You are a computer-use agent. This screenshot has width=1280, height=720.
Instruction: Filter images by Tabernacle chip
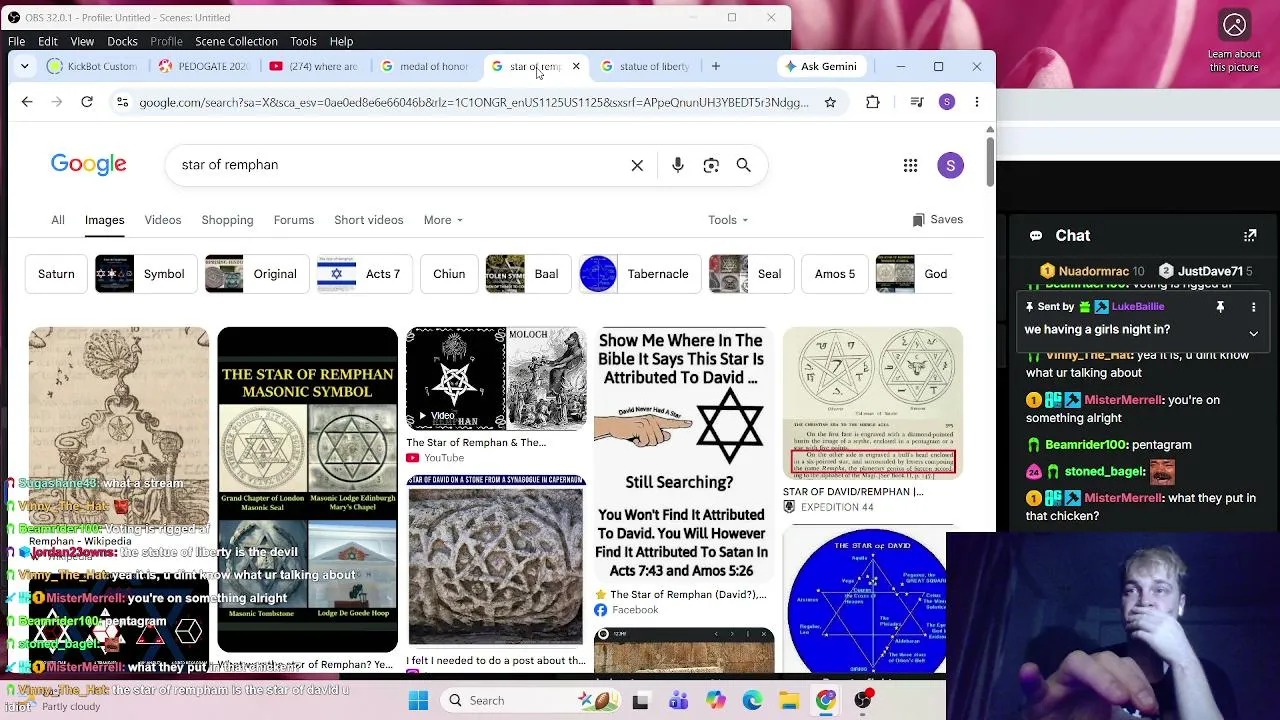[x=639, y=274]
